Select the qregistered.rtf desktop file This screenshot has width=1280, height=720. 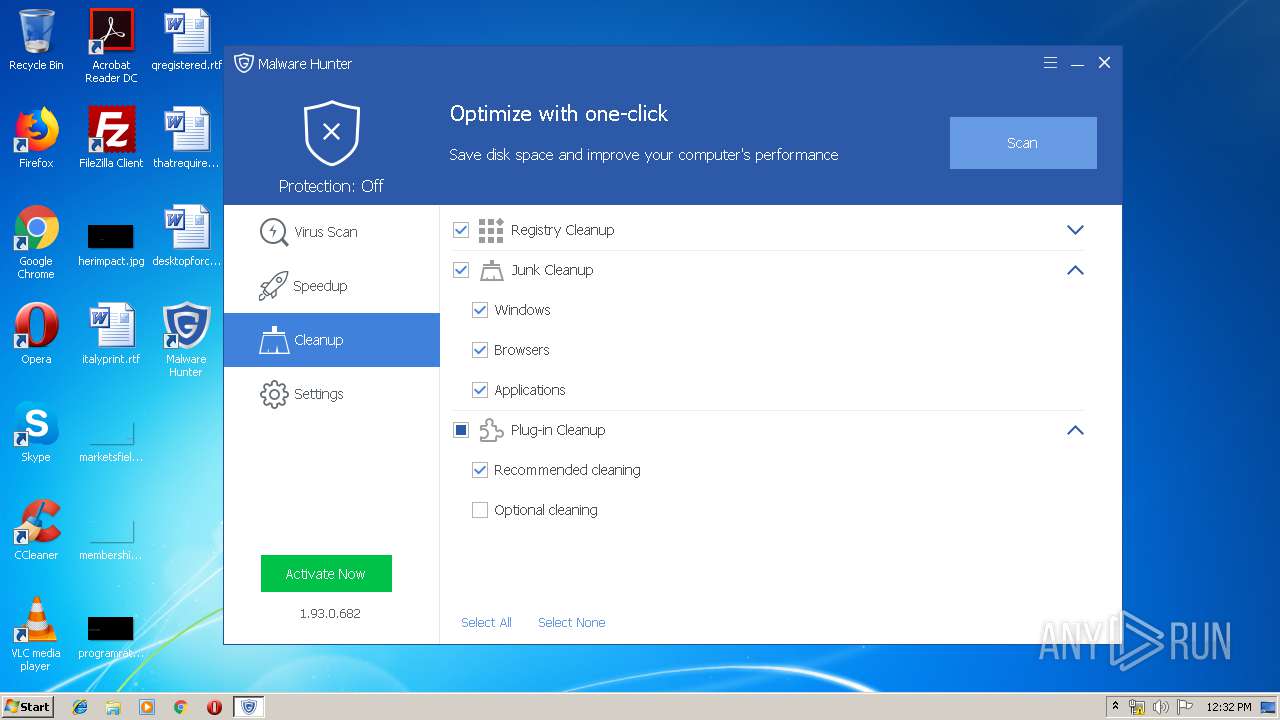[x=186, y=40]
